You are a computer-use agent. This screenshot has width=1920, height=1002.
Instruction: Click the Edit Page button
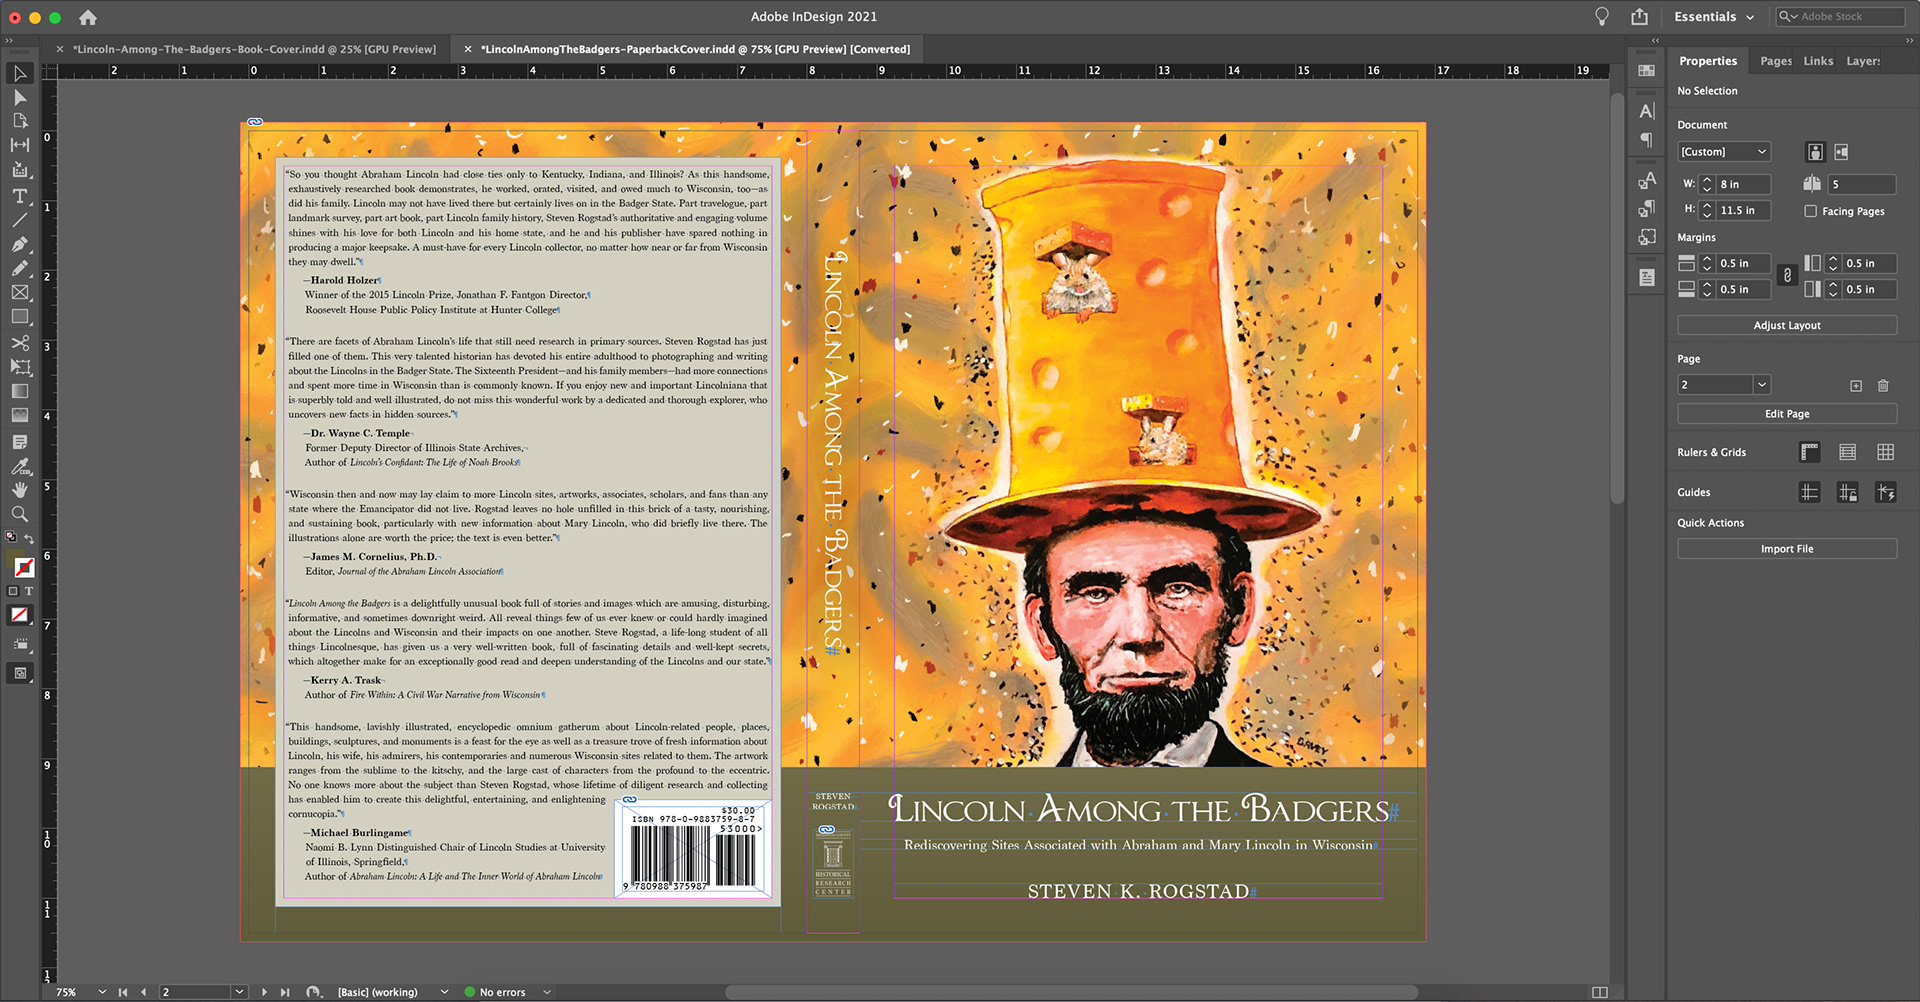click(1787, 413)
